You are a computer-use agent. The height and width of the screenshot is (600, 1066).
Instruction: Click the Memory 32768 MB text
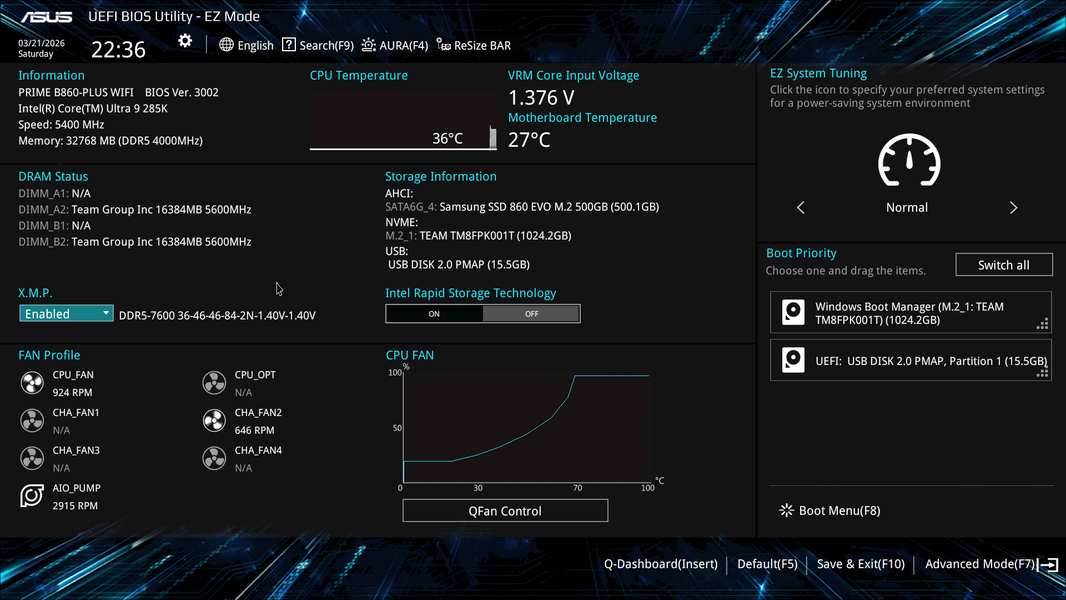coord(111,141)
